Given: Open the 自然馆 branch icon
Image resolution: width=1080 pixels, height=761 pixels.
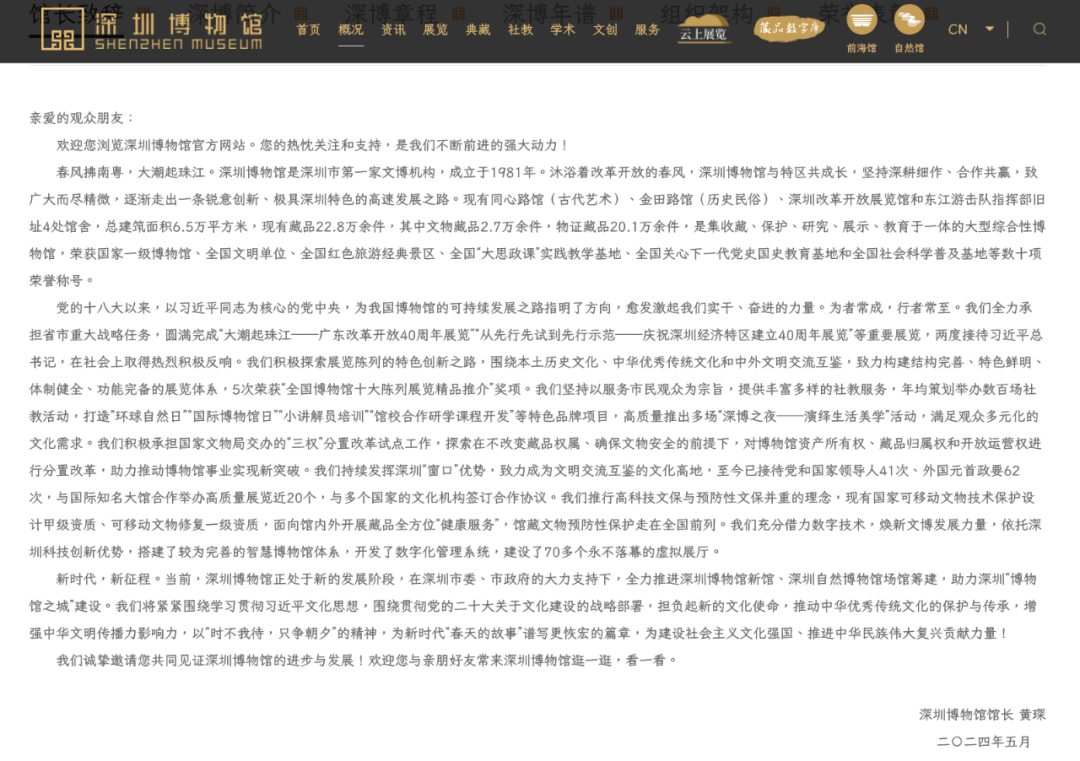Looking at the screenshot, I should coord(909,29).
